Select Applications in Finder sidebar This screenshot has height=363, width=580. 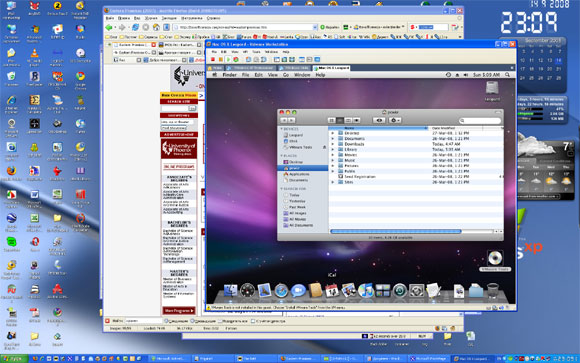299,174
